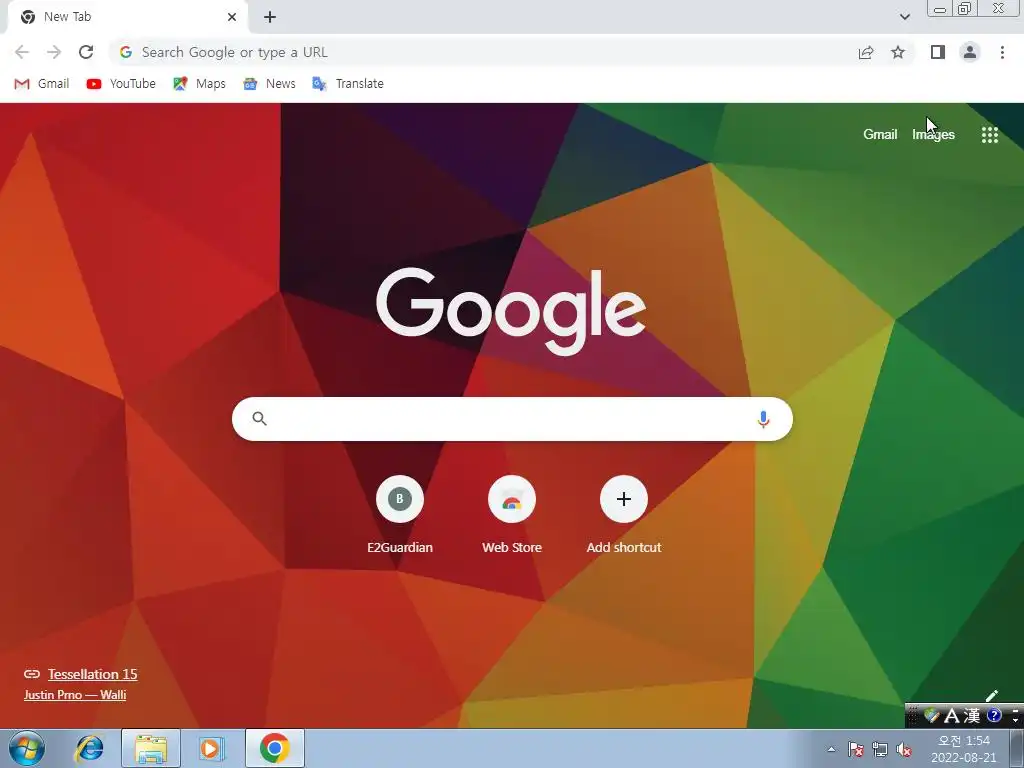Bookmark this tab with the star icon
Image resolution: width=1024 pixels, height=768 pixels.
pyautogui.click(x=898, y=52)
